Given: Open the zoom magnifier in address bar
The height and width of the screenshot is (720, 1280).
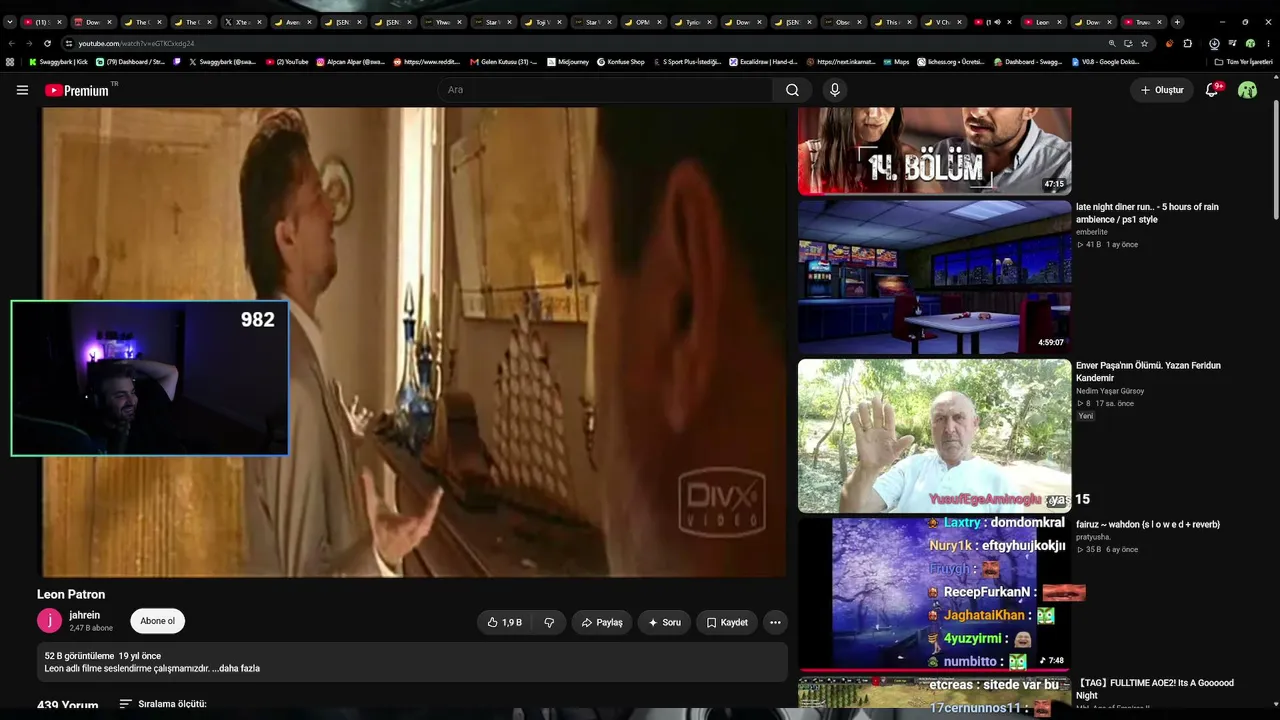Looking at the screenshot, I should click(x=1112, y=43).
